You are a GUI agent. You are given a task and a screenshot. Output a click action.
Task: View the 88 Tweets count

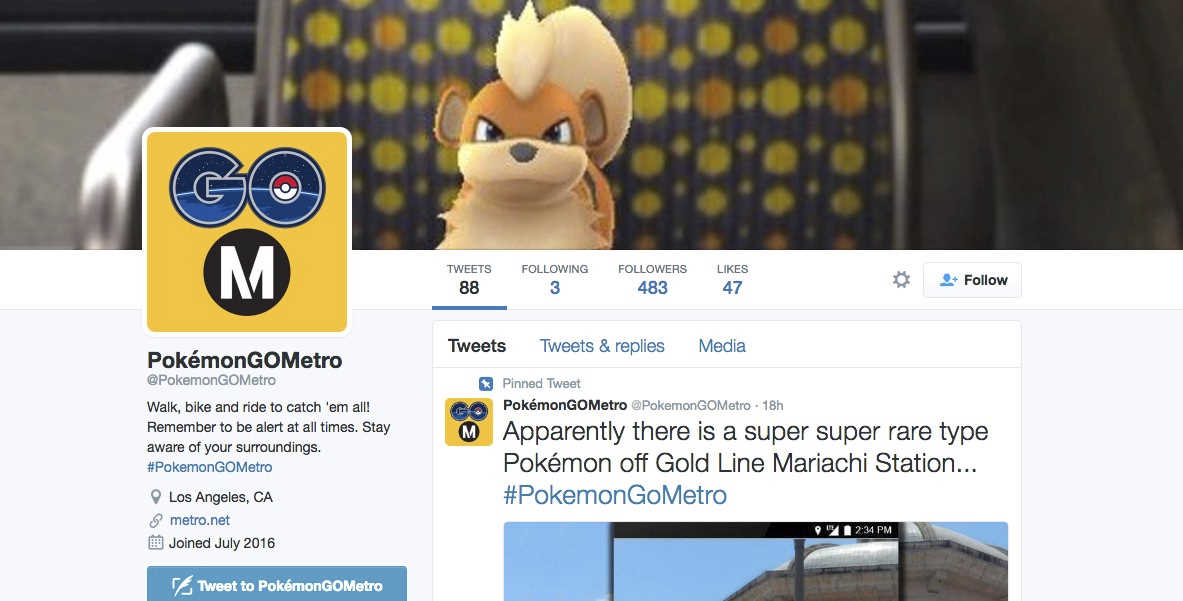tap(469, 279)
